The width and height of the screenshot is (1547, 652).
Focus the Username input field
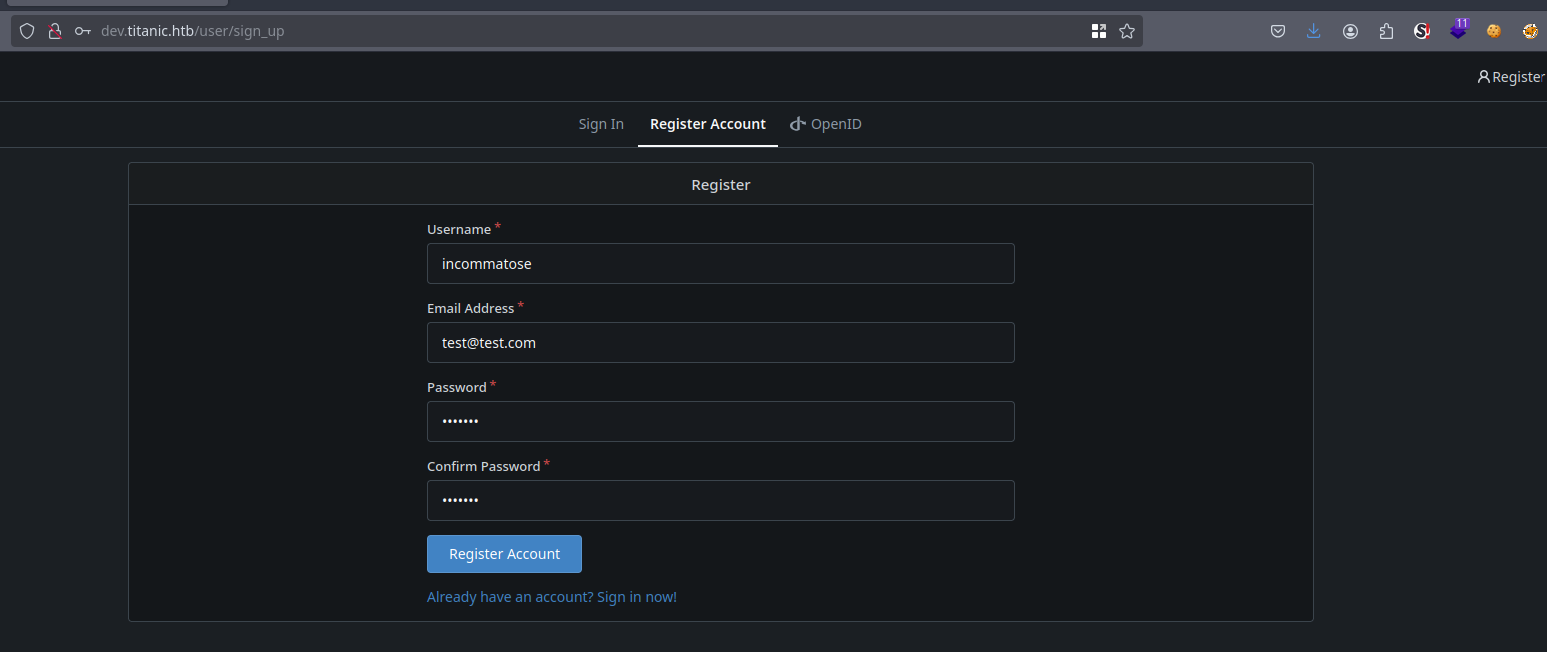point(720,264)
